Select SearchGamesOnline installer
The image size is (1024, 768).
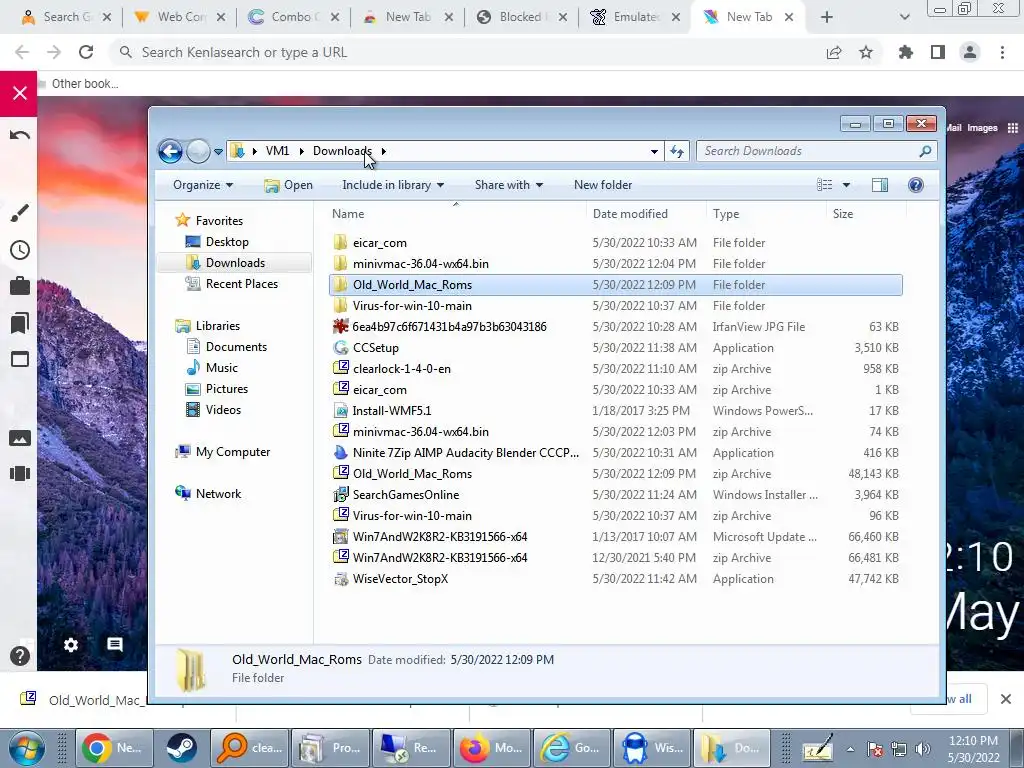coord(615,494)
